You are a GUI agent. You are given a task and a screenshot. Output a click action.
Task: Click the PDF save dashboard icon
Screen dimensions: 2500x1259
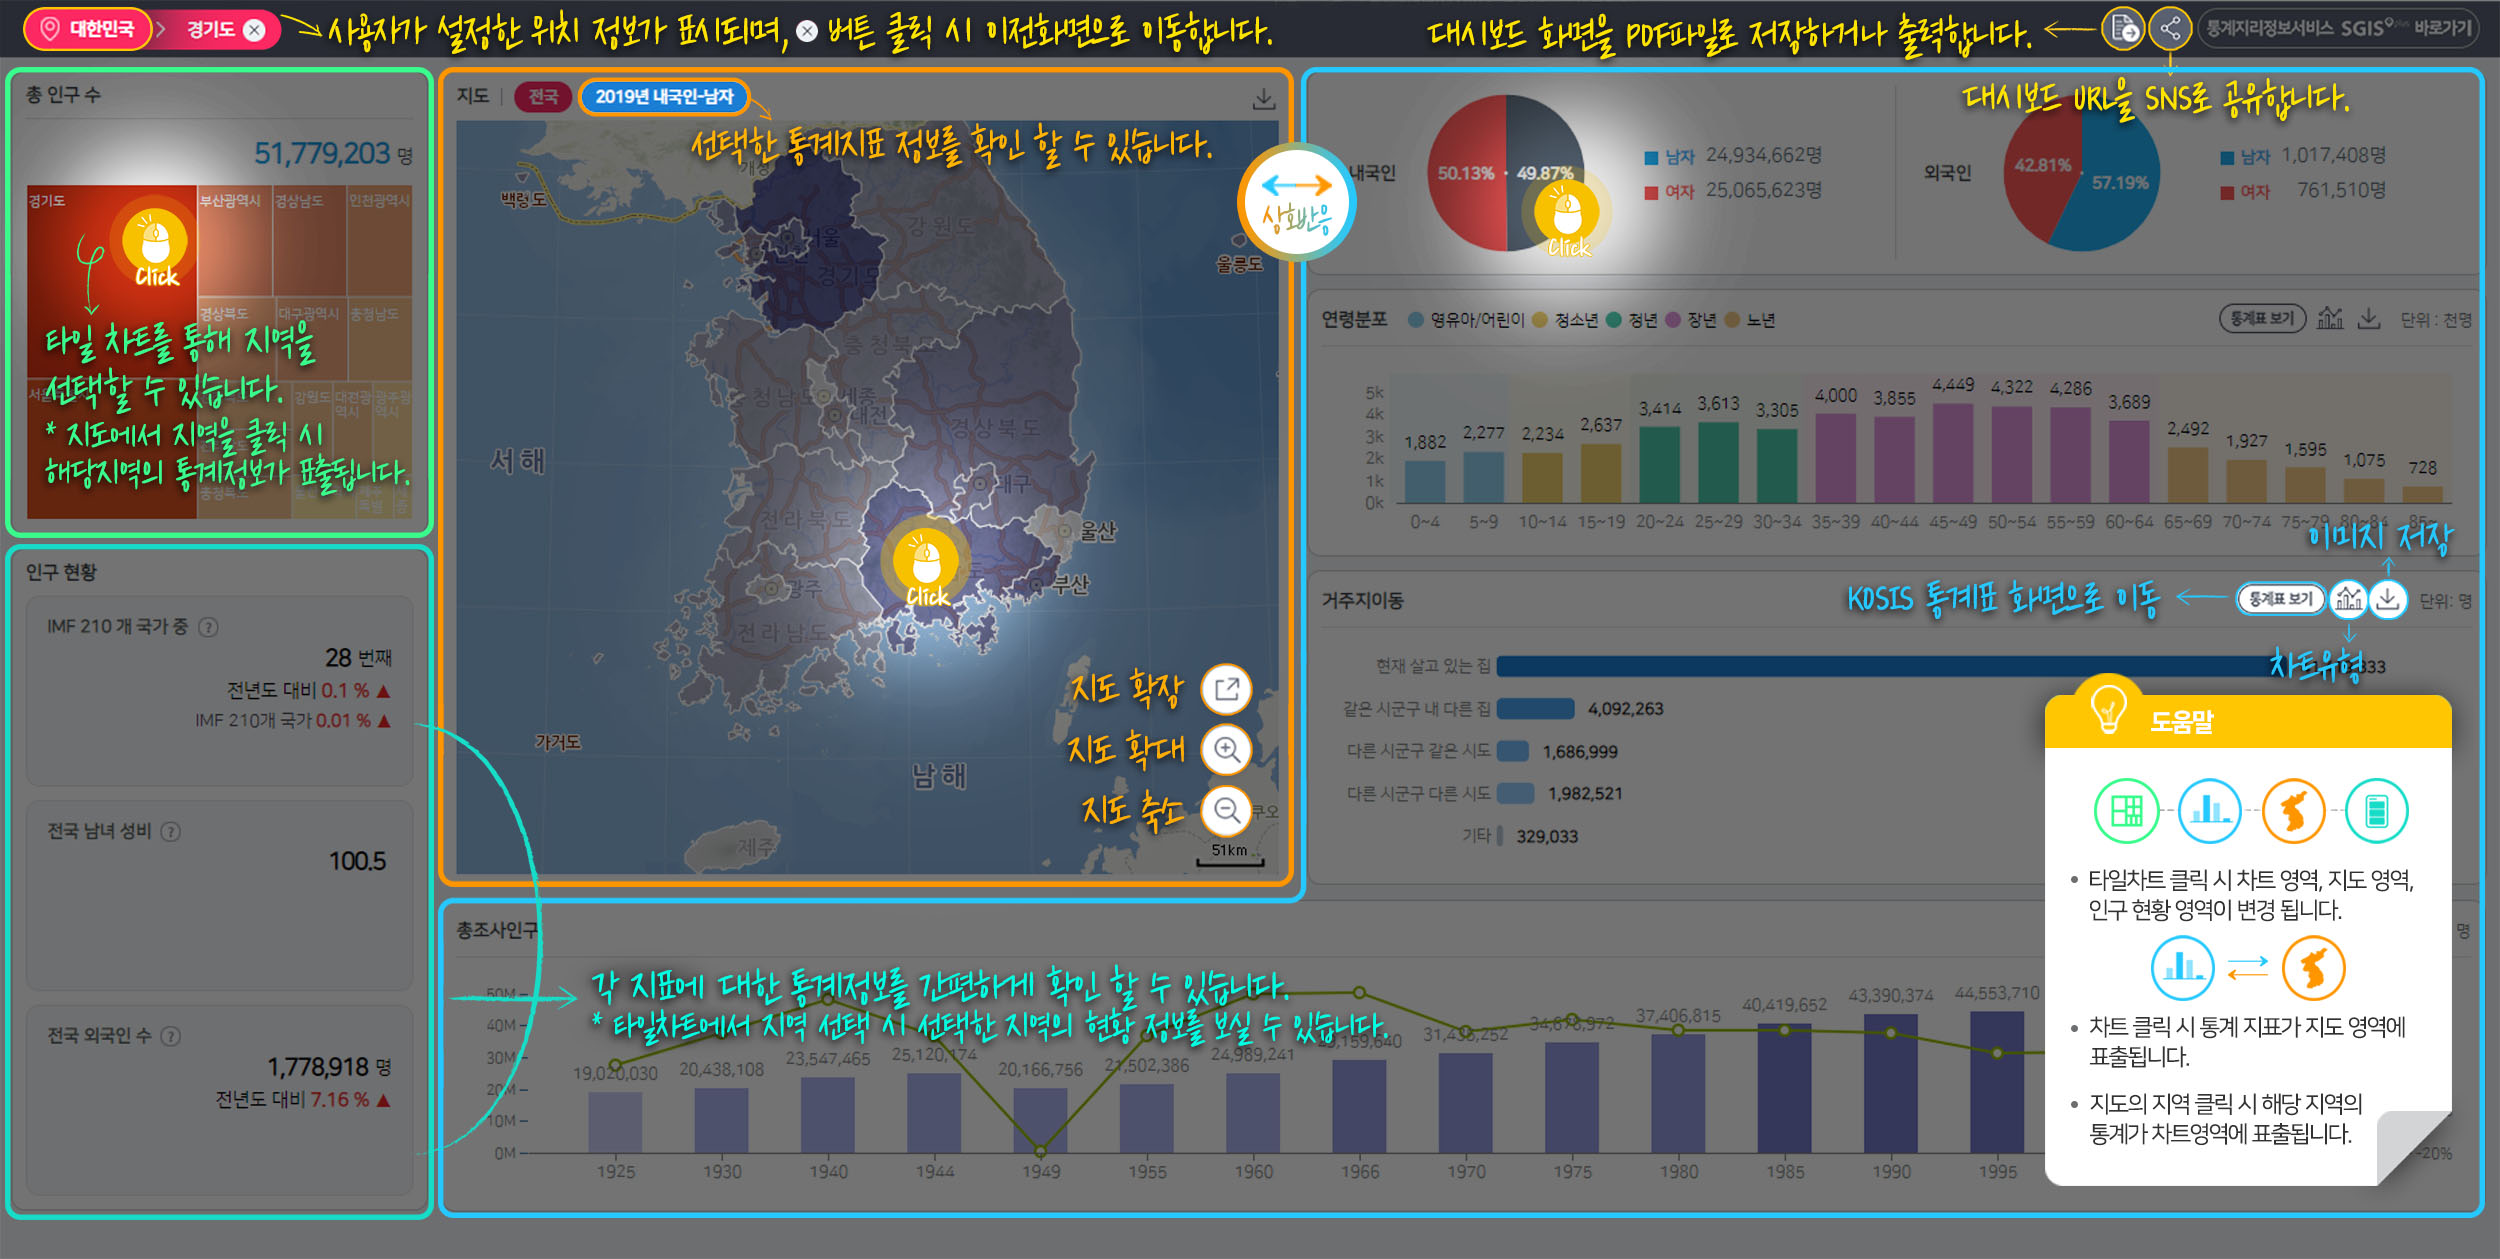2121,29
